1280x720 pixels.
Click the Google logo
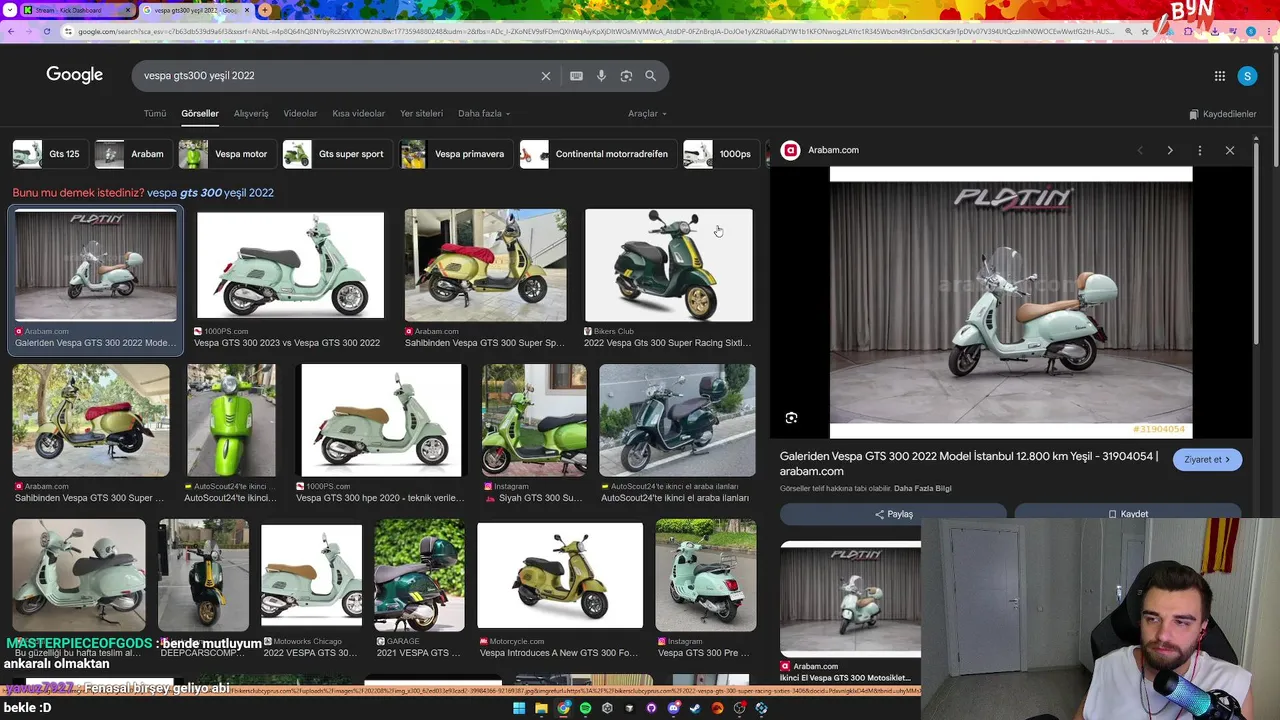click(75, 75)
